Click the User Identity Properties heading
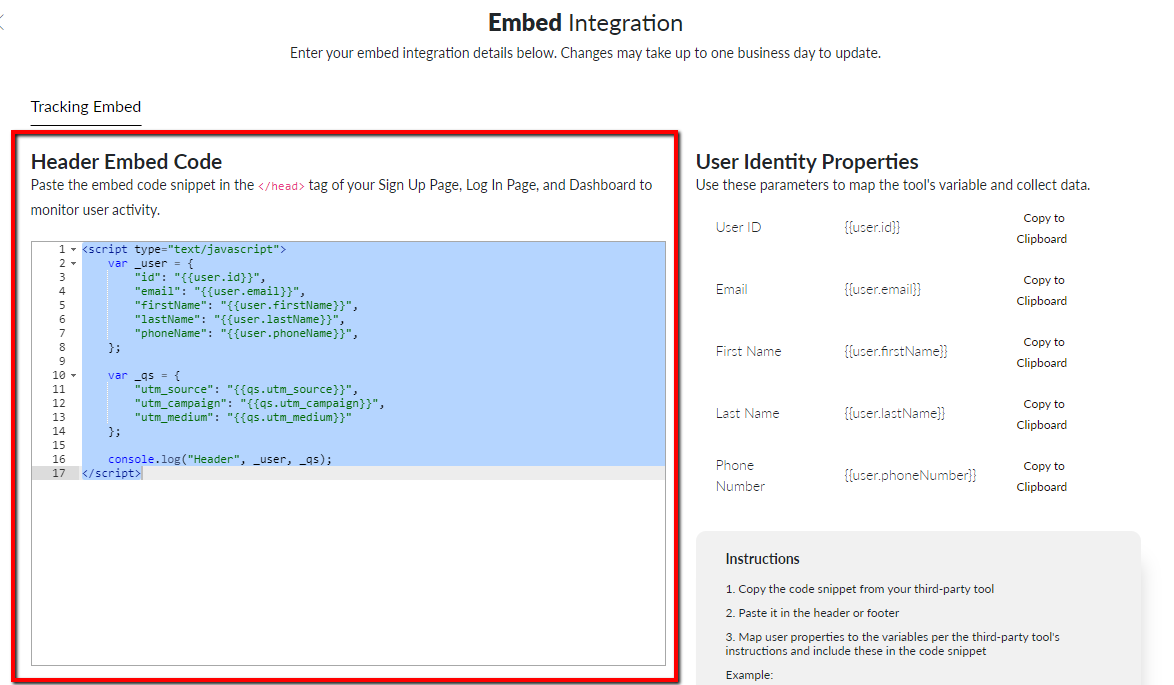Screen dimensions: 1174x685 (806, 162)
